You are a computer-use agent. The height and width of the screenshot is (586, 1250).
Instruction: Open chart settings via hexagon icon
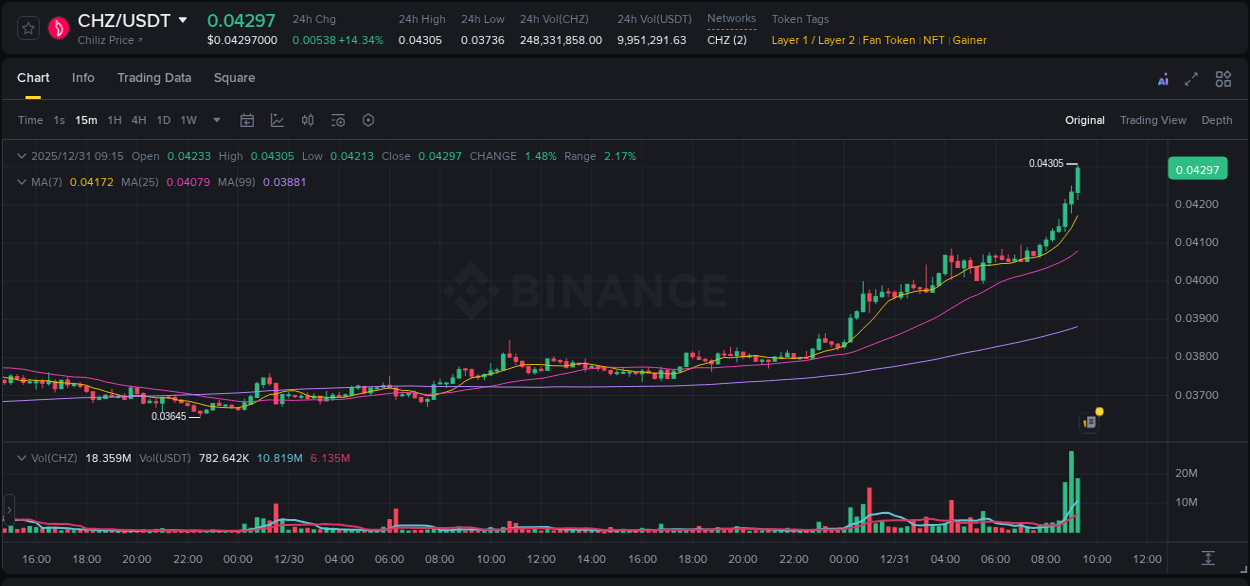click(x=368, y=120)
